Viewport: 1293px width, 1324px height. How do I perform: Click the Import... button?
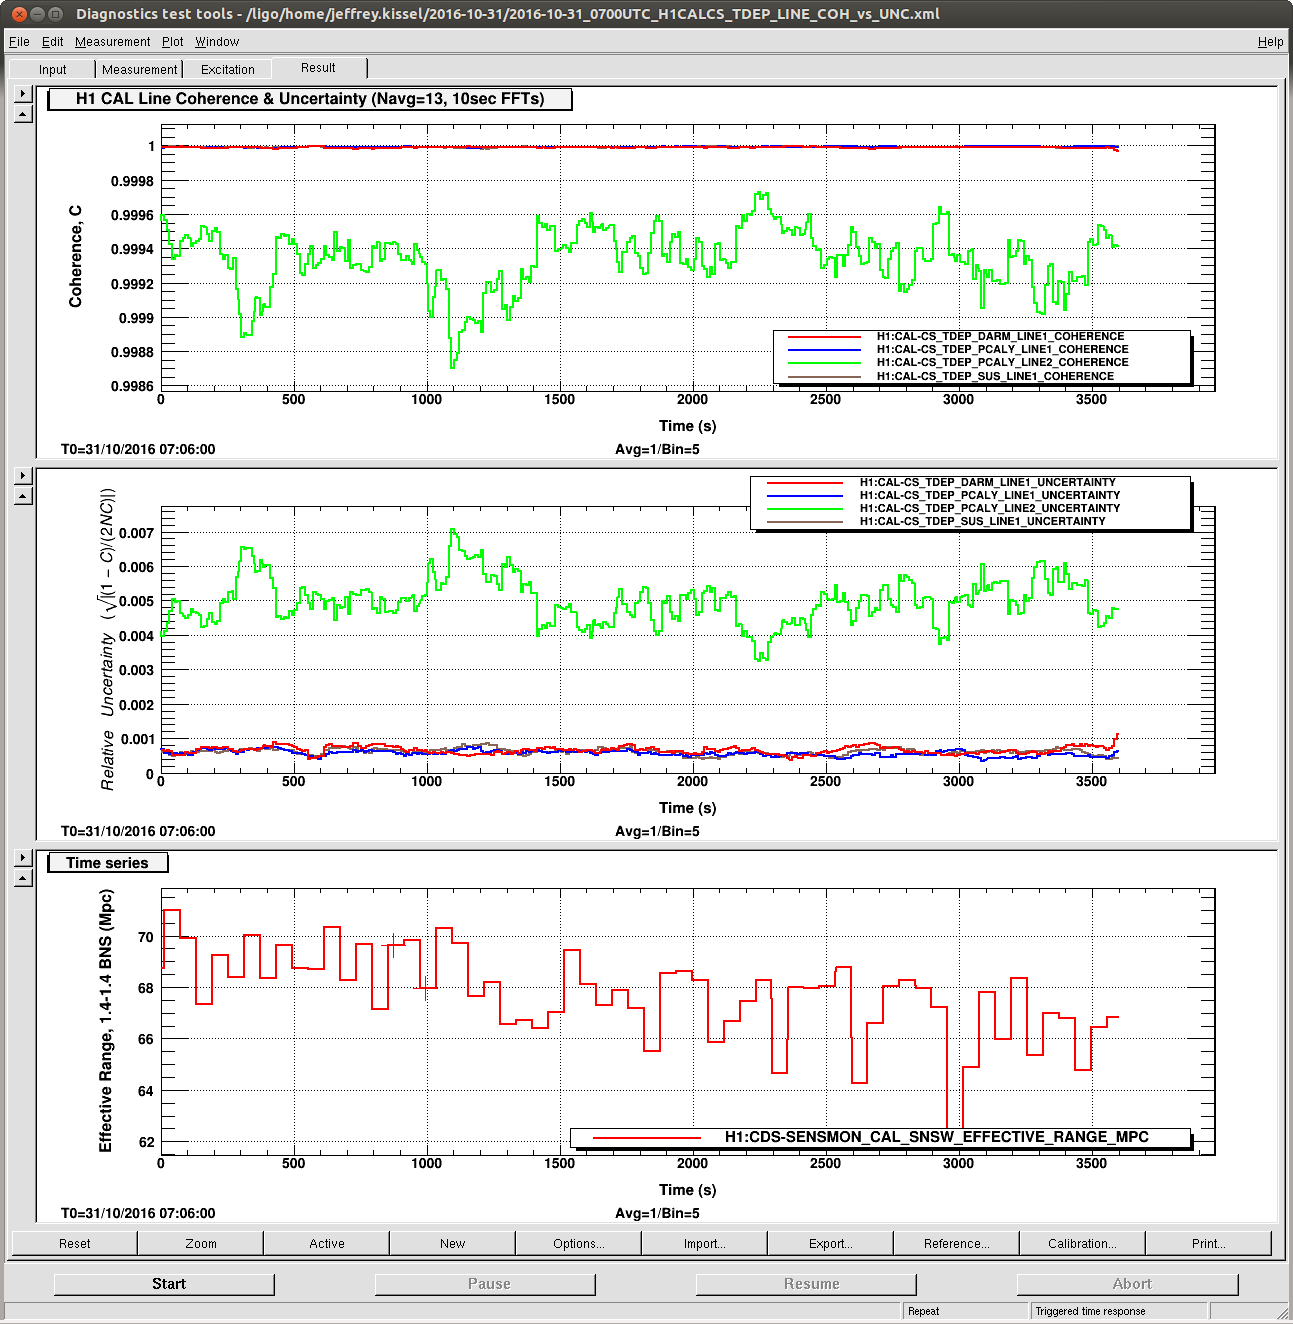pyautogui.click(x=705, y=1243)
